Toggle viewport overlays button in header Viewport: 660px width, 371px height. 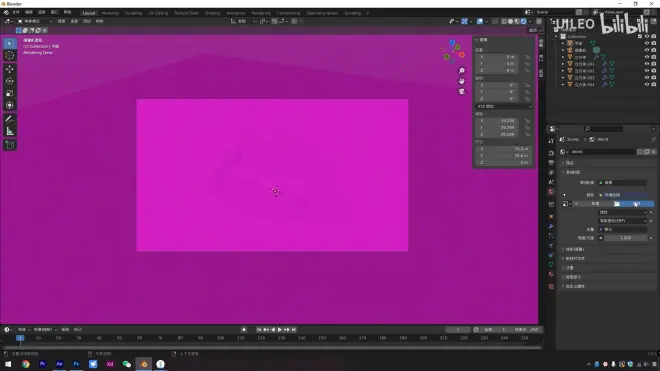coord(480,21)
